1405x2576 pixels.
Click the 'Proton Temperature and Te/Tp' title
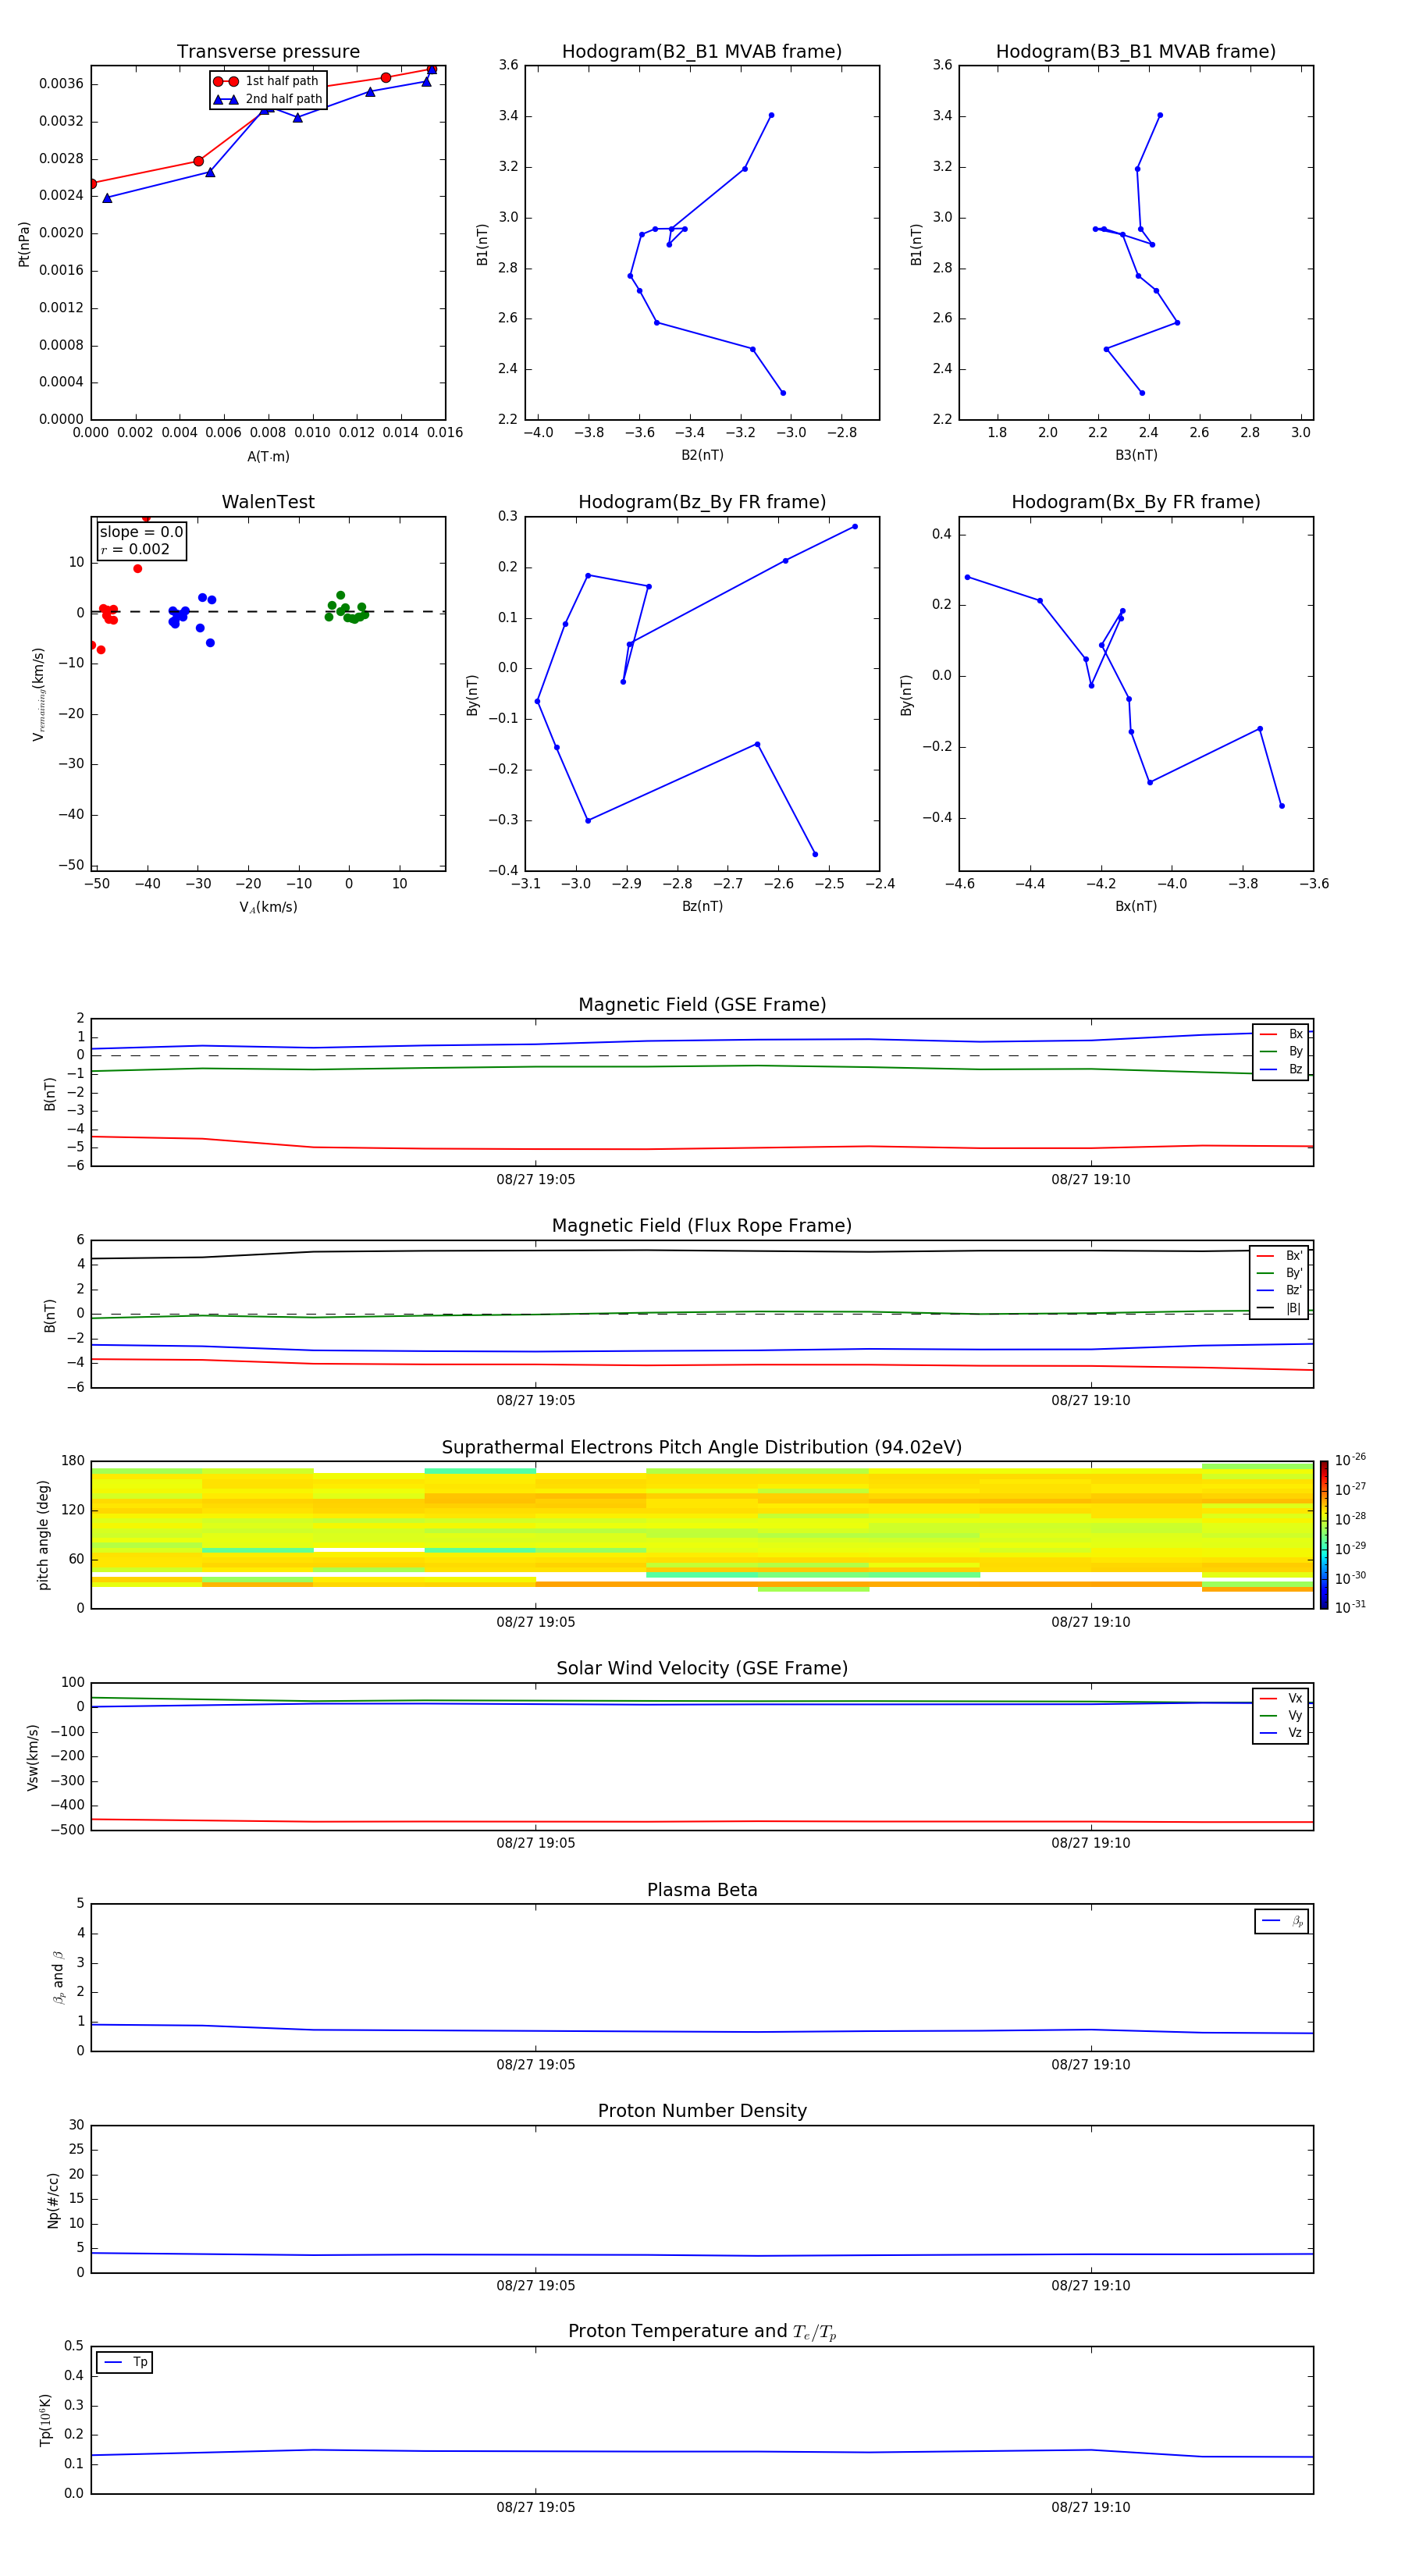click(702, 2332)
